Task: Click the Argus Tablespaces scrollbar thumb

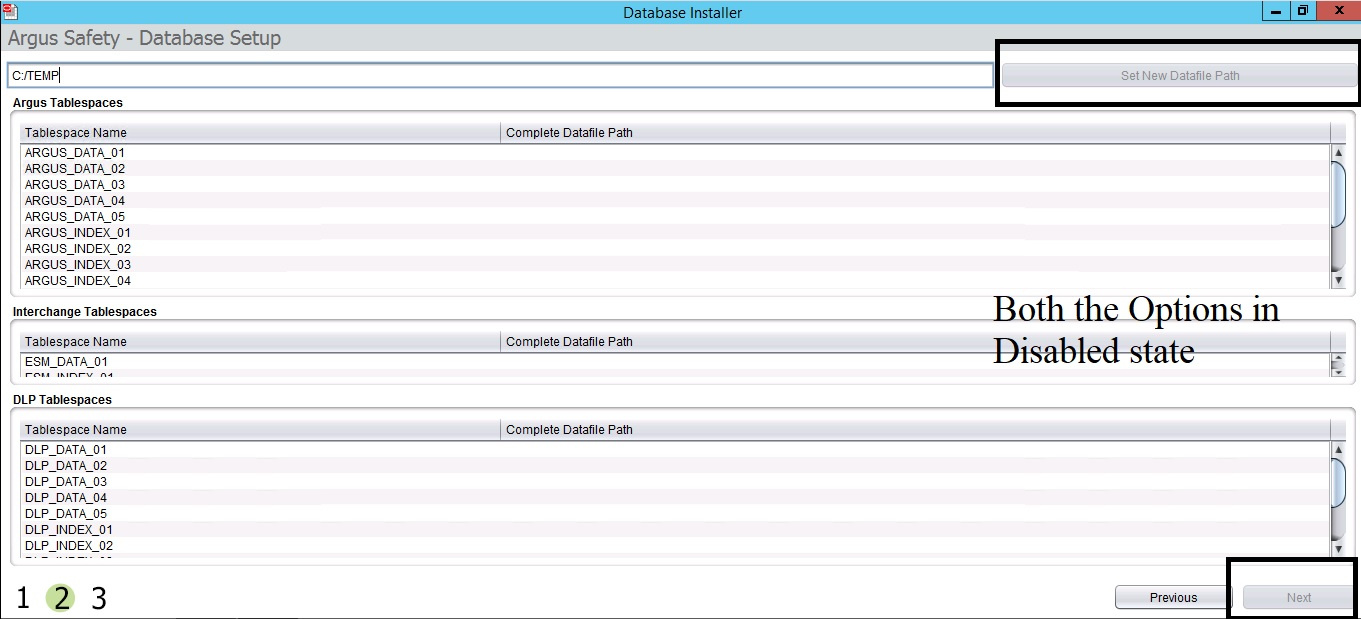Action: tap(1339, 196)
